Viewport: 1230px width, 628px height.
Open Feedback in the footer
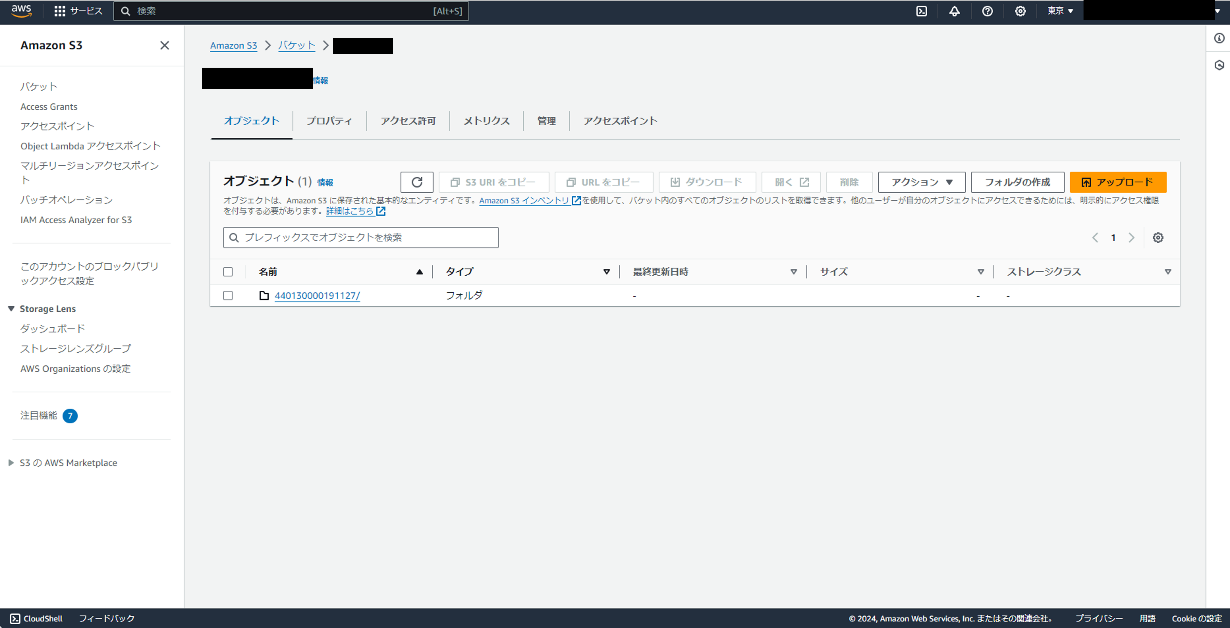tap(107, 619)
